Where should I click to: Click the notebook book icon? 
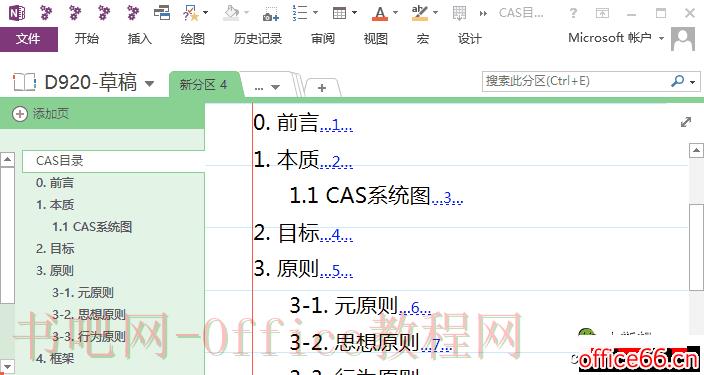click(24, 83)
